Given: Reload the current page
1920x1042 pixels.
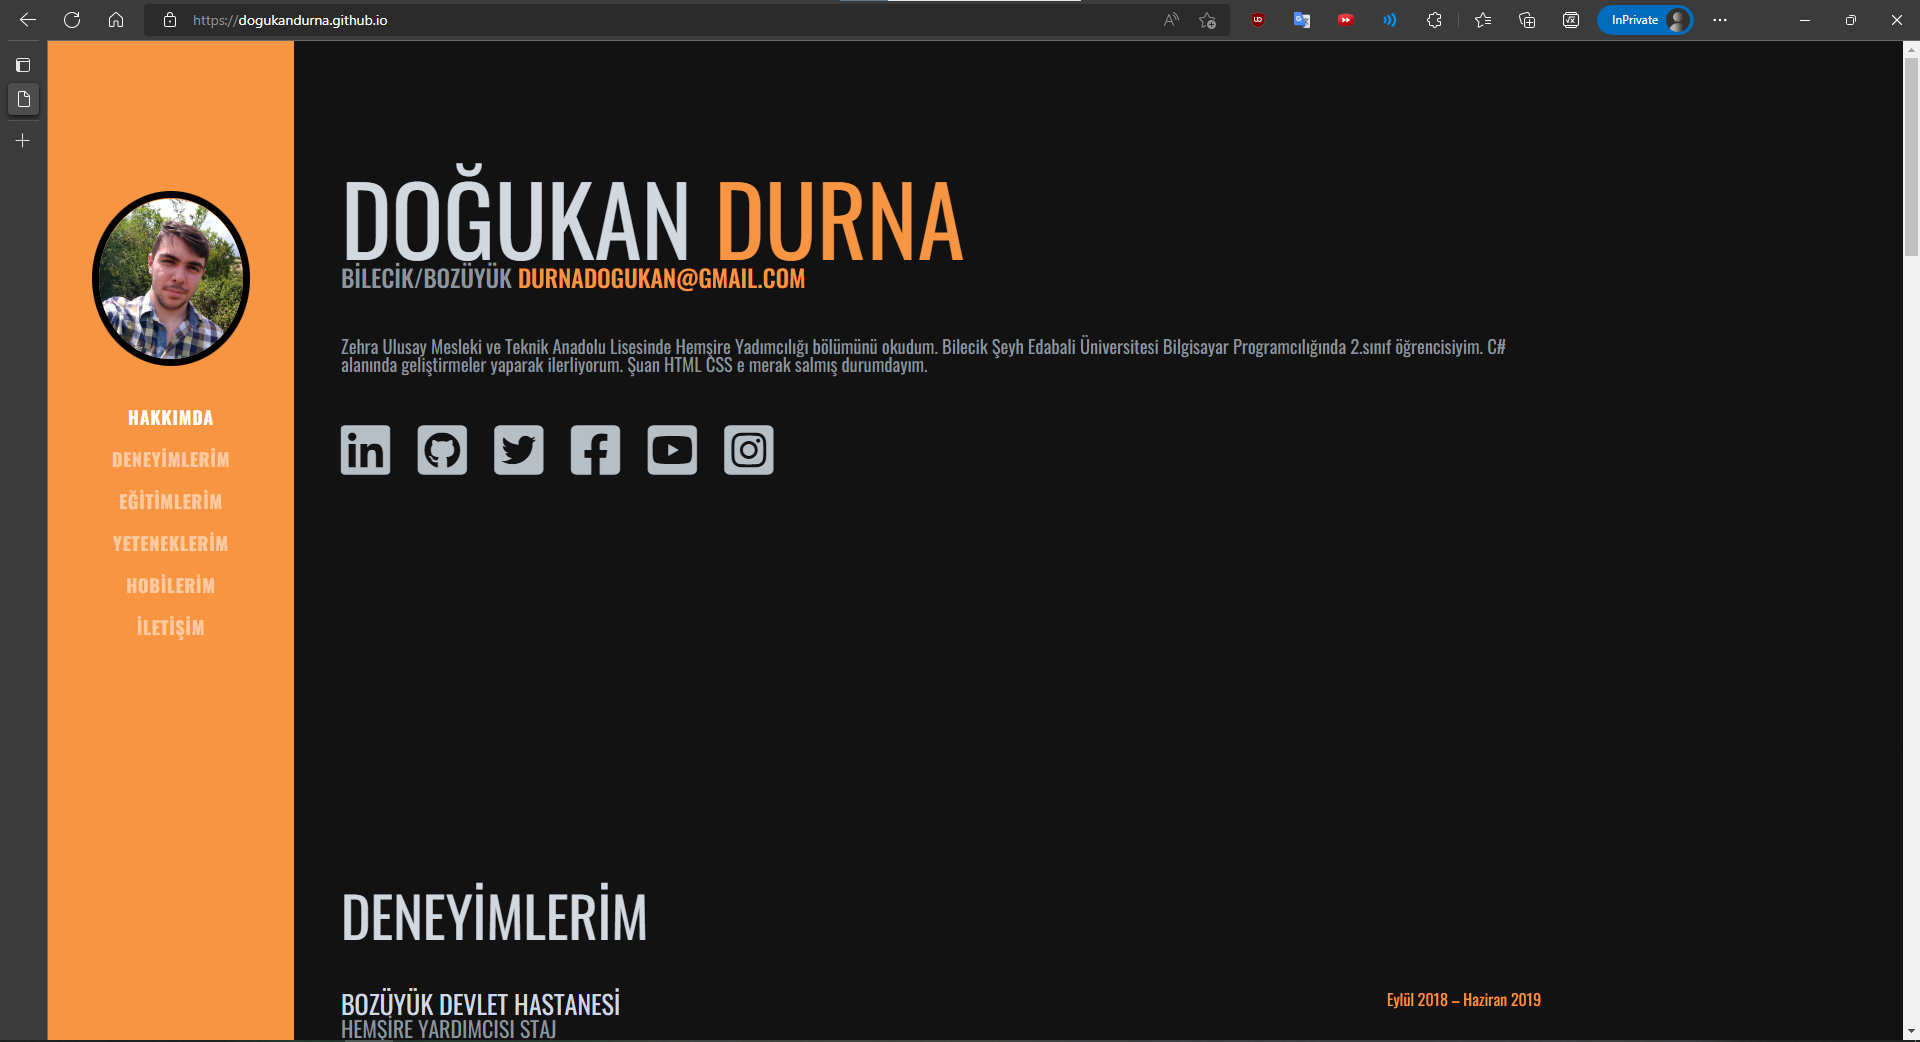Looking at the screenshot, I should click(72, 20).
